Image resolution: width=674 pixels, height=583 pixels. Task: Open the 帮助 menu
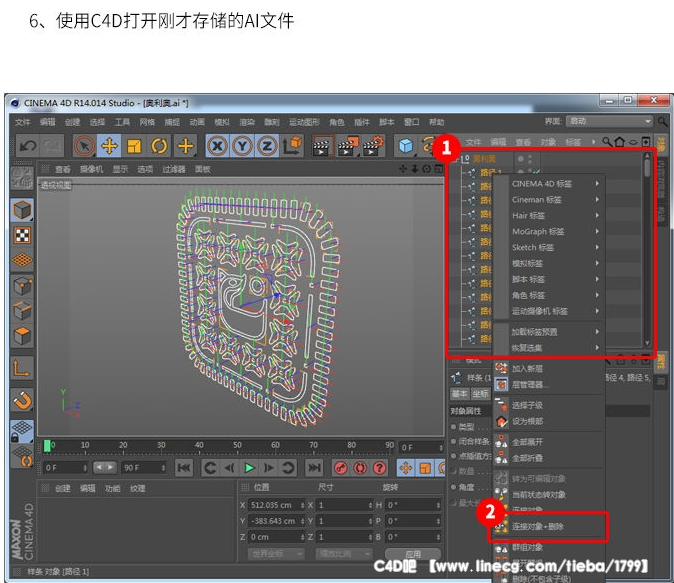coord(436,122)
